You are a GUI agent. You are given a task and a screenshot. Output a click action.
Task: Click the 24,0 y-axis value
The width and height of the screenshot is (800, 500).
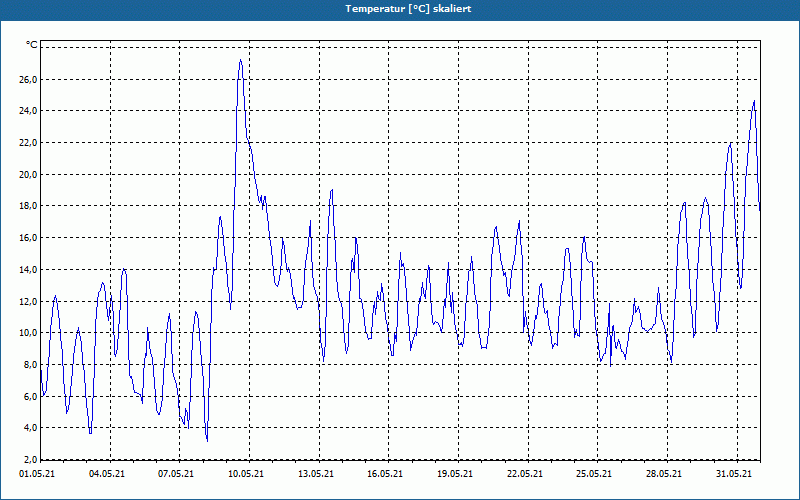(28, 111)
